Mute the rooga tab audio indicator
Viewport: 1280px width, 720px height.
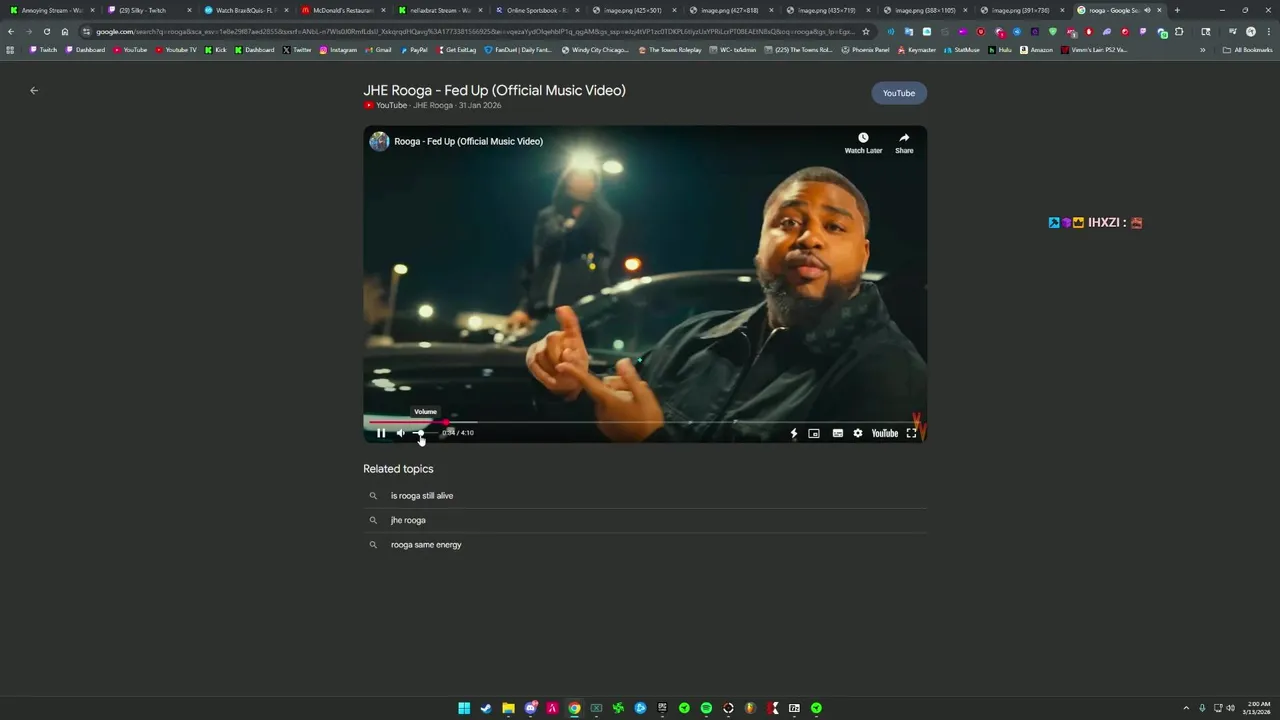[1147, 10]
